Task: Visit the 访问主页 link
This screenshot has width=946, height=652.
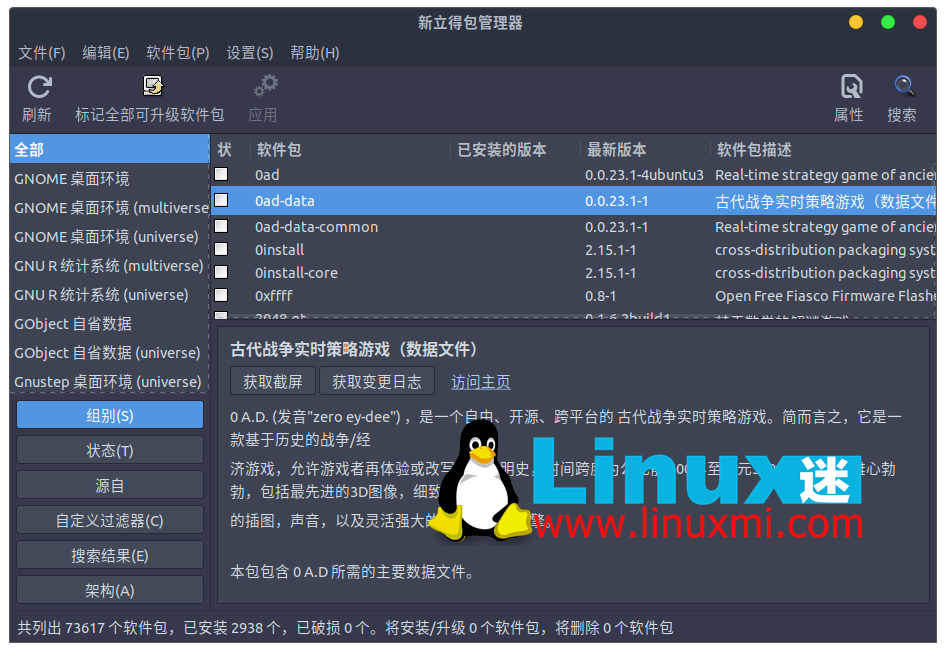Action: [x=481, y=382]
